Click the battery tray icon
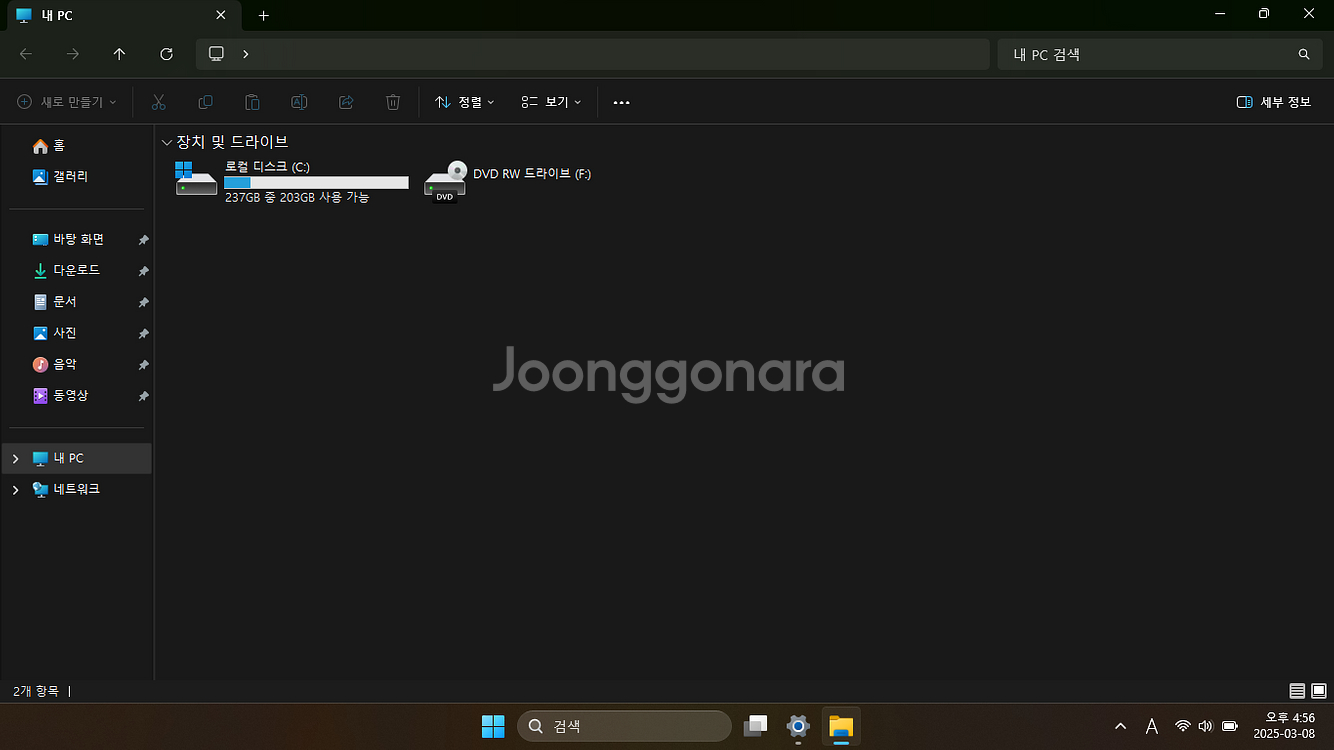The width and height of the screenshot is (1334, 750). [1230, 726]
